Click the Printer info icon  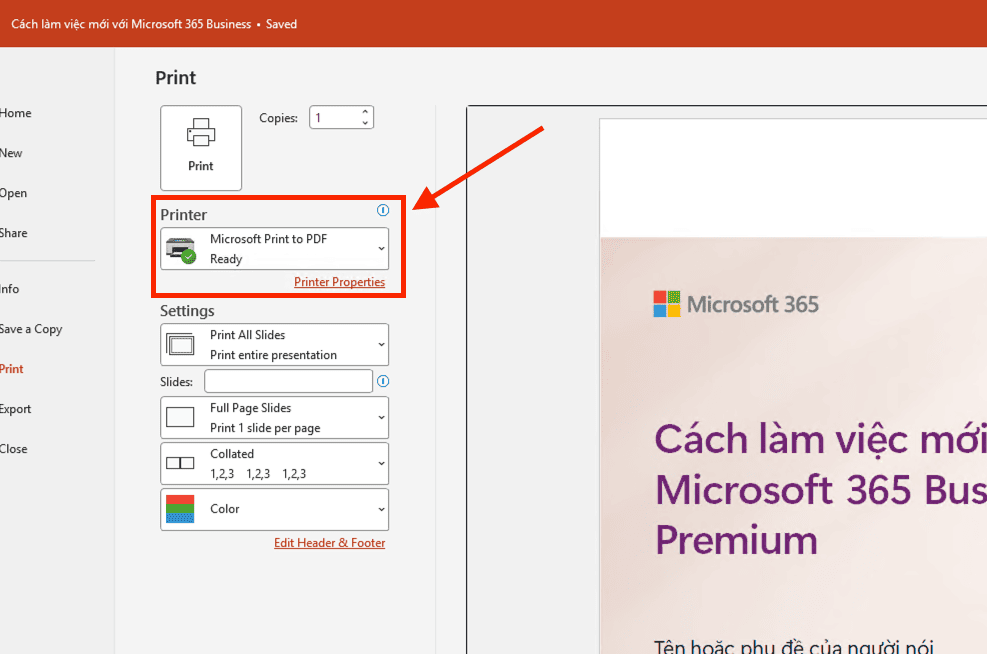coord(383,210)
